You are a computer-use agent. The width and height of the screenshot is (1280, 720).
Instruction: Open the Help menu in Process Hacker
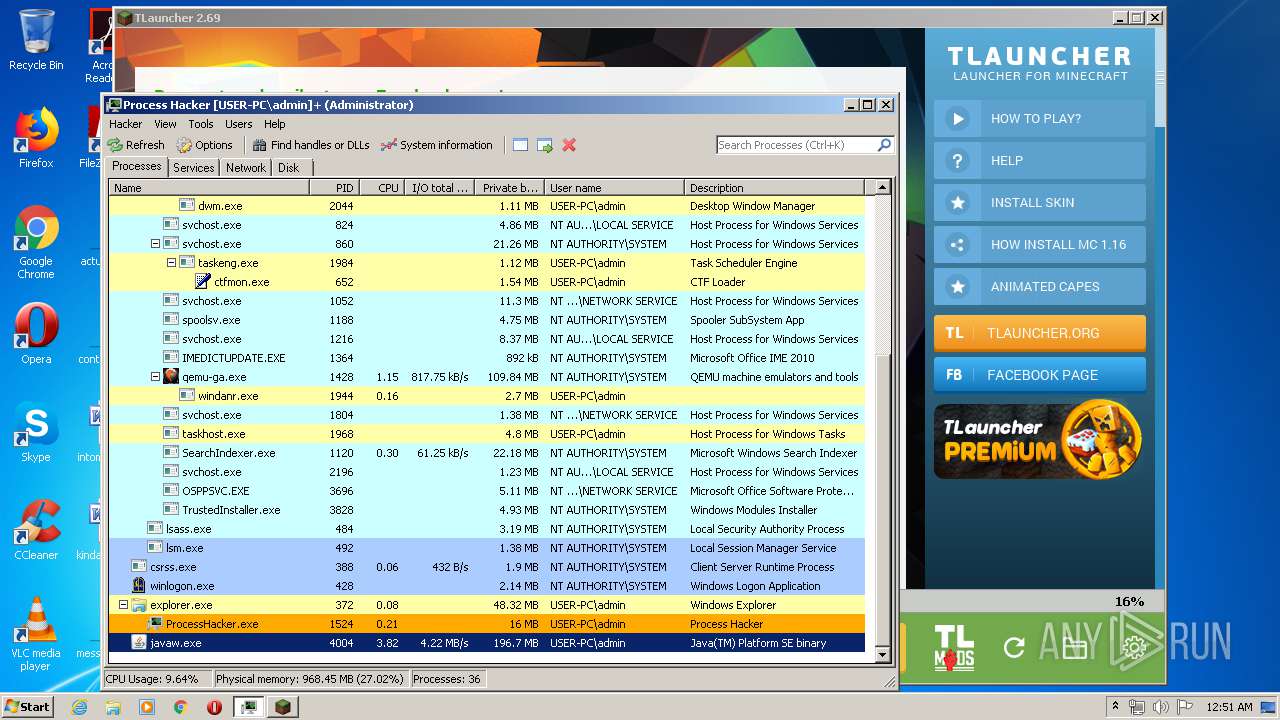pos(275,124)
